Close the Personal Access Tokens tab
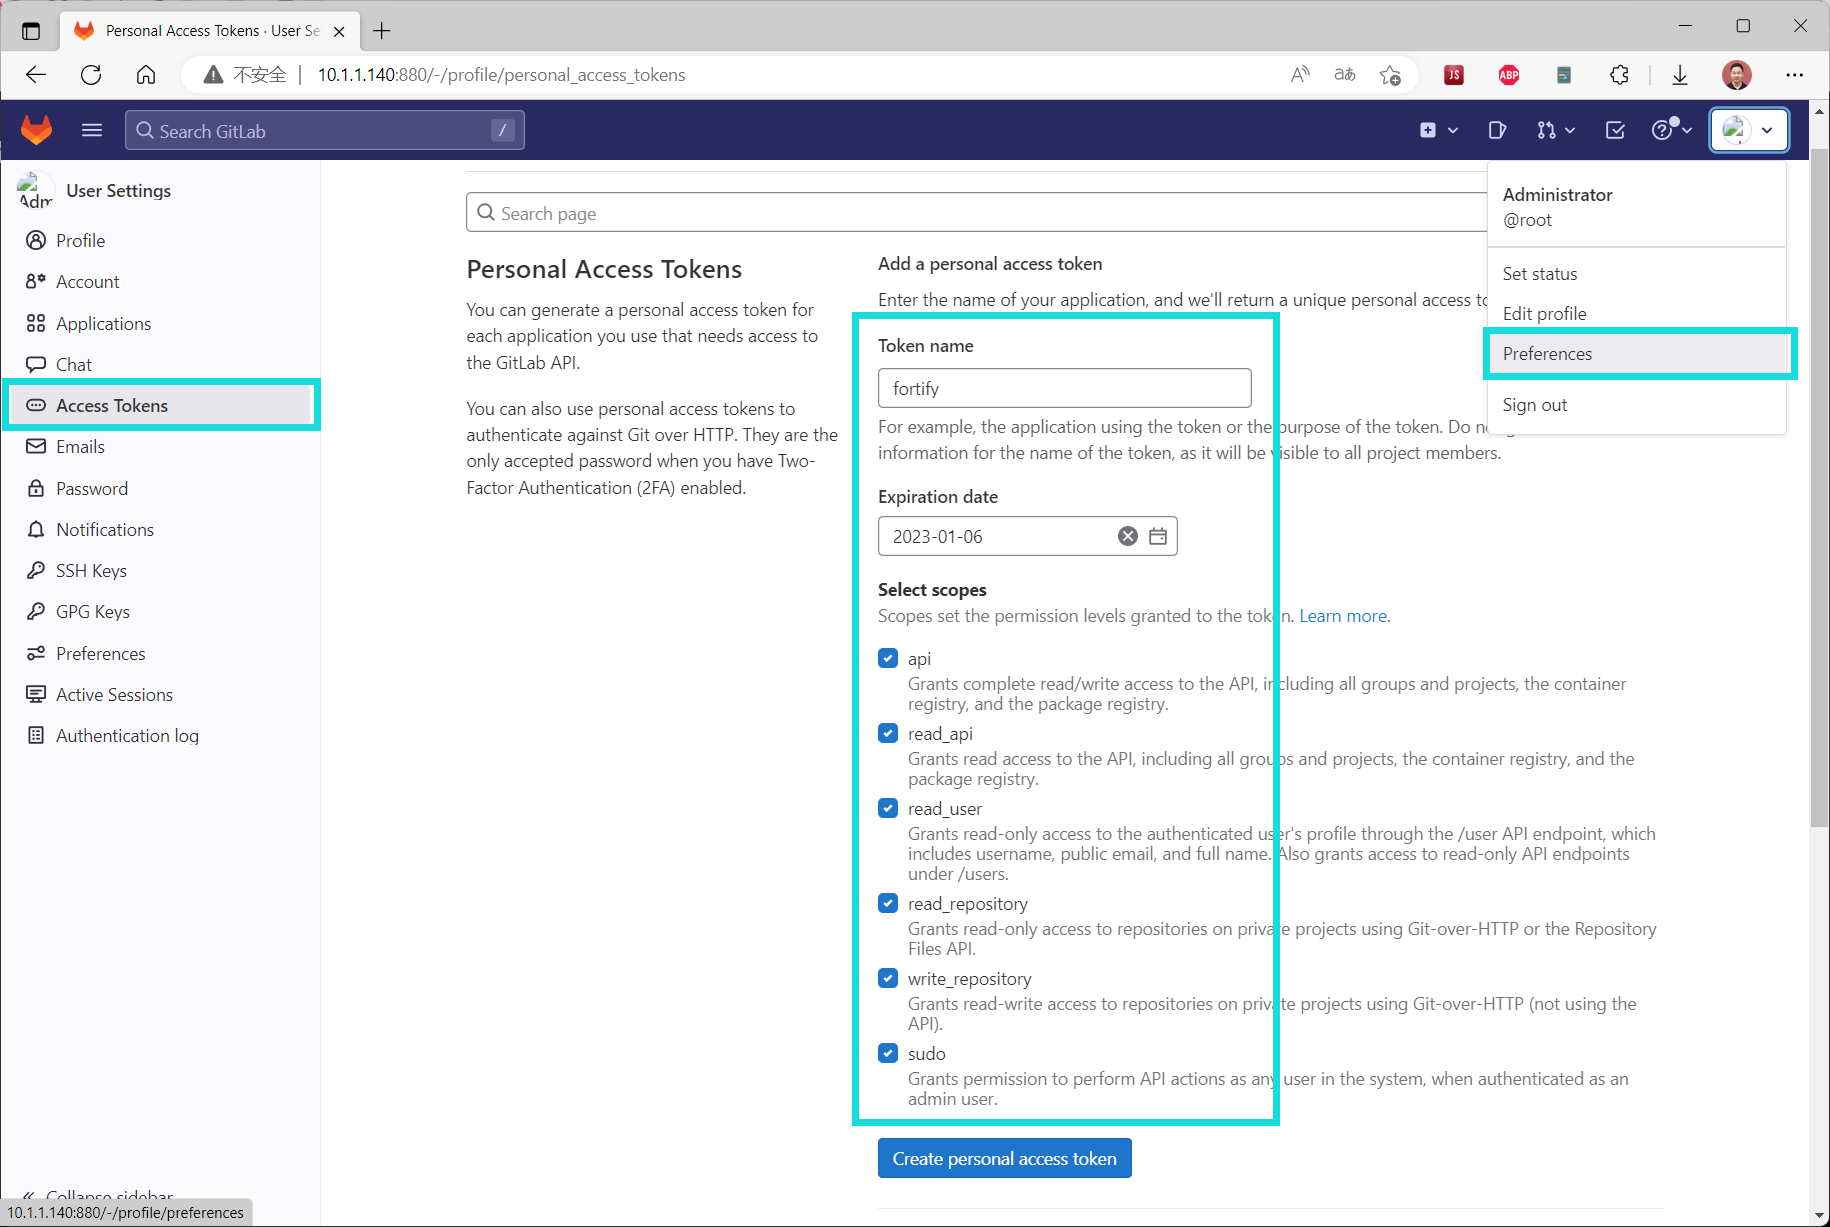 pyautogui.click(x=339, y=31)
